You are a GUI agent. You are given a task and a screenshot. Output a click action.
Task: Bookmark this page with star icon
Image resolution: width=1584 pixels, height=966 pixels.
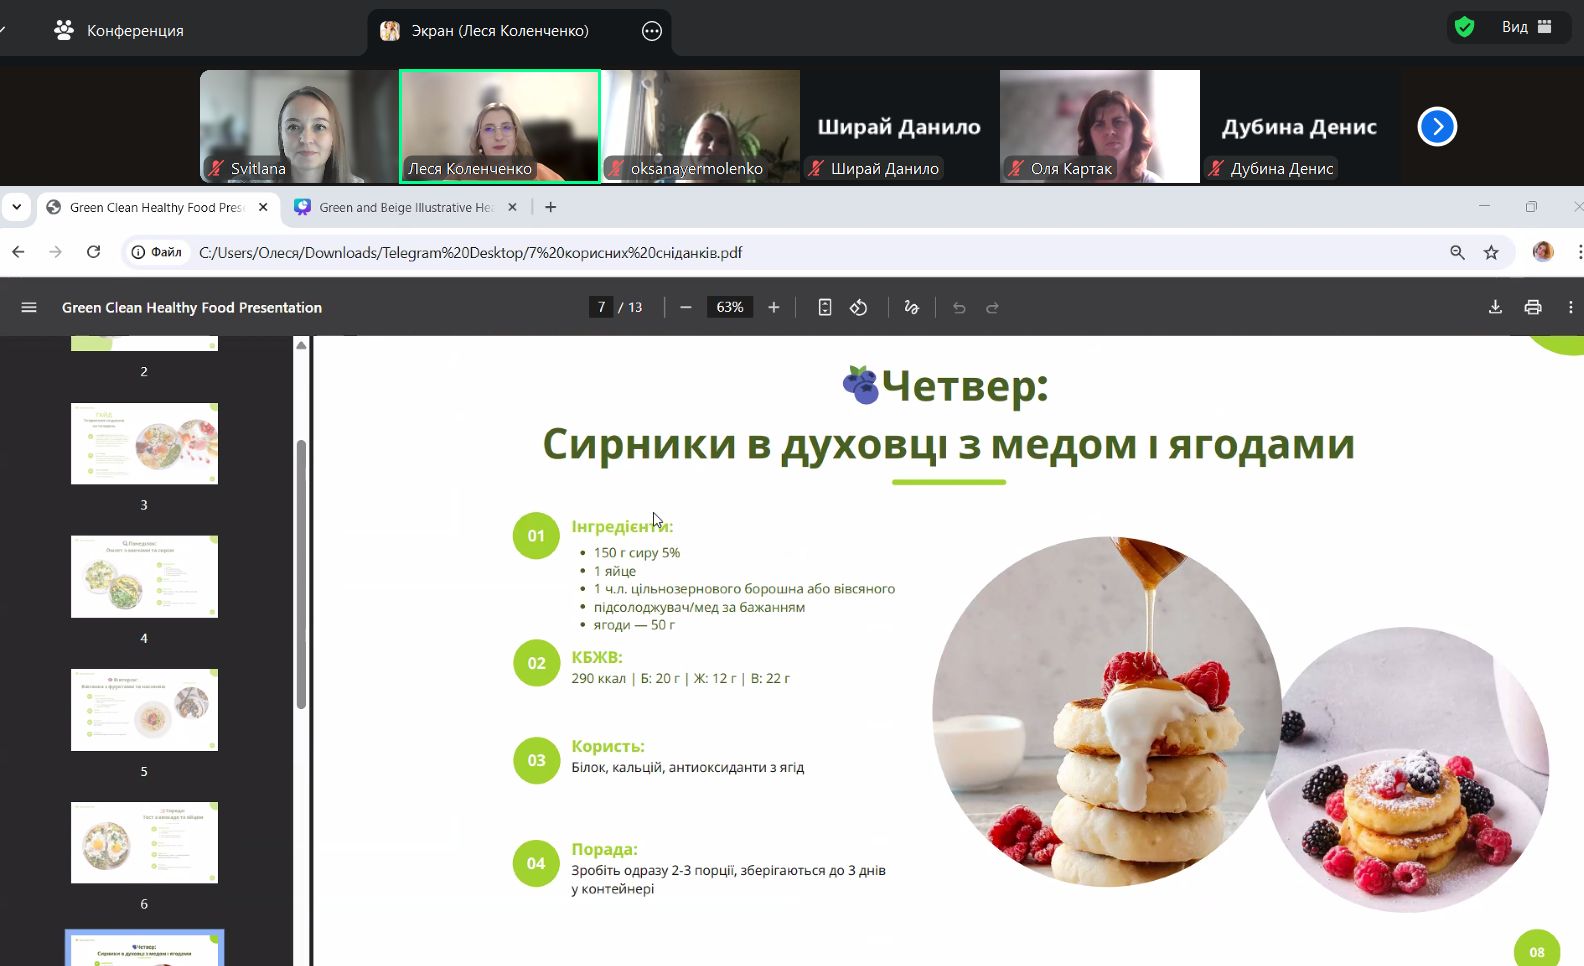tap(1491, 253)
